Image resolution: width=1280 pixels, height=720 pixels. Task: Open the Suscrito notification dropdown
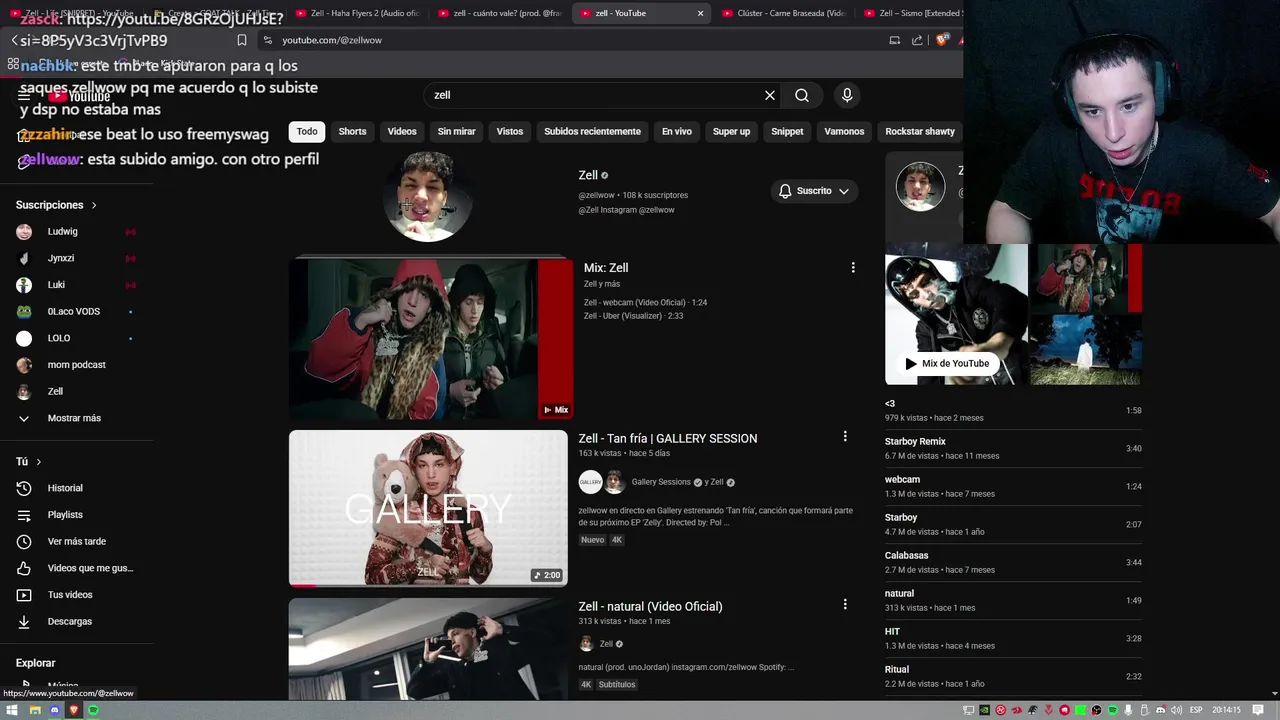(x=814, y=191)
